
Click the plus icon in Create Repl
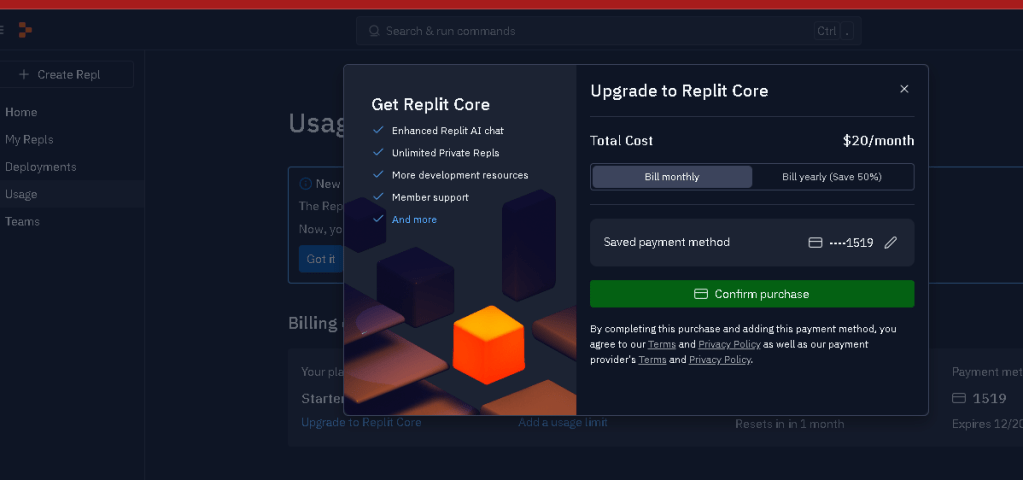point(24,74)
